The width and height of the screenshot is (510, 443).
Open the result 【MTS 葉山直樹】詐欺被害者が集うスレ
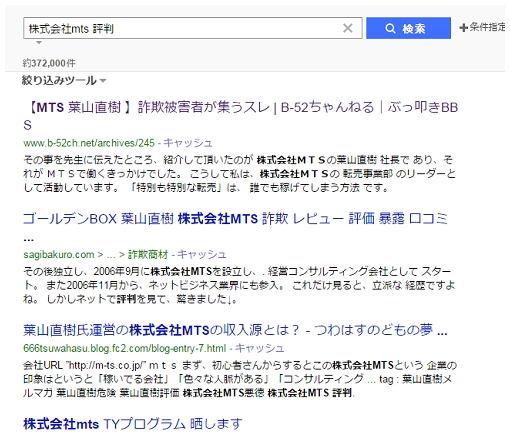pos(240,116)
